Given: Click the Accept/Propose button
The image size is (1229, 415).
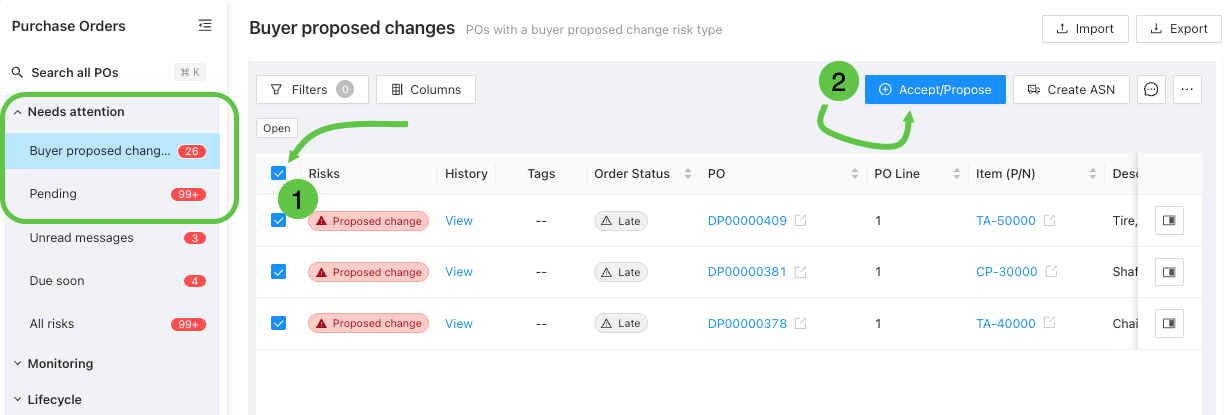Looking at the screenshot, I should tap(935, 89).
